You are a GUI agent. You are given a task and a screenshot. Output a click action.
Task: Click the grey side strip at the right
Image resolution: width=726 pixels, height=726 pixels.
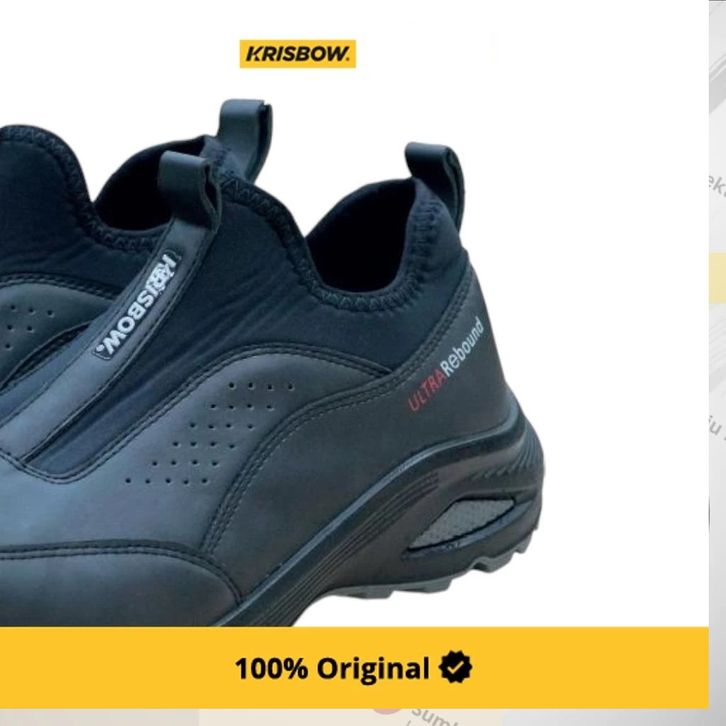click(717, 361)
